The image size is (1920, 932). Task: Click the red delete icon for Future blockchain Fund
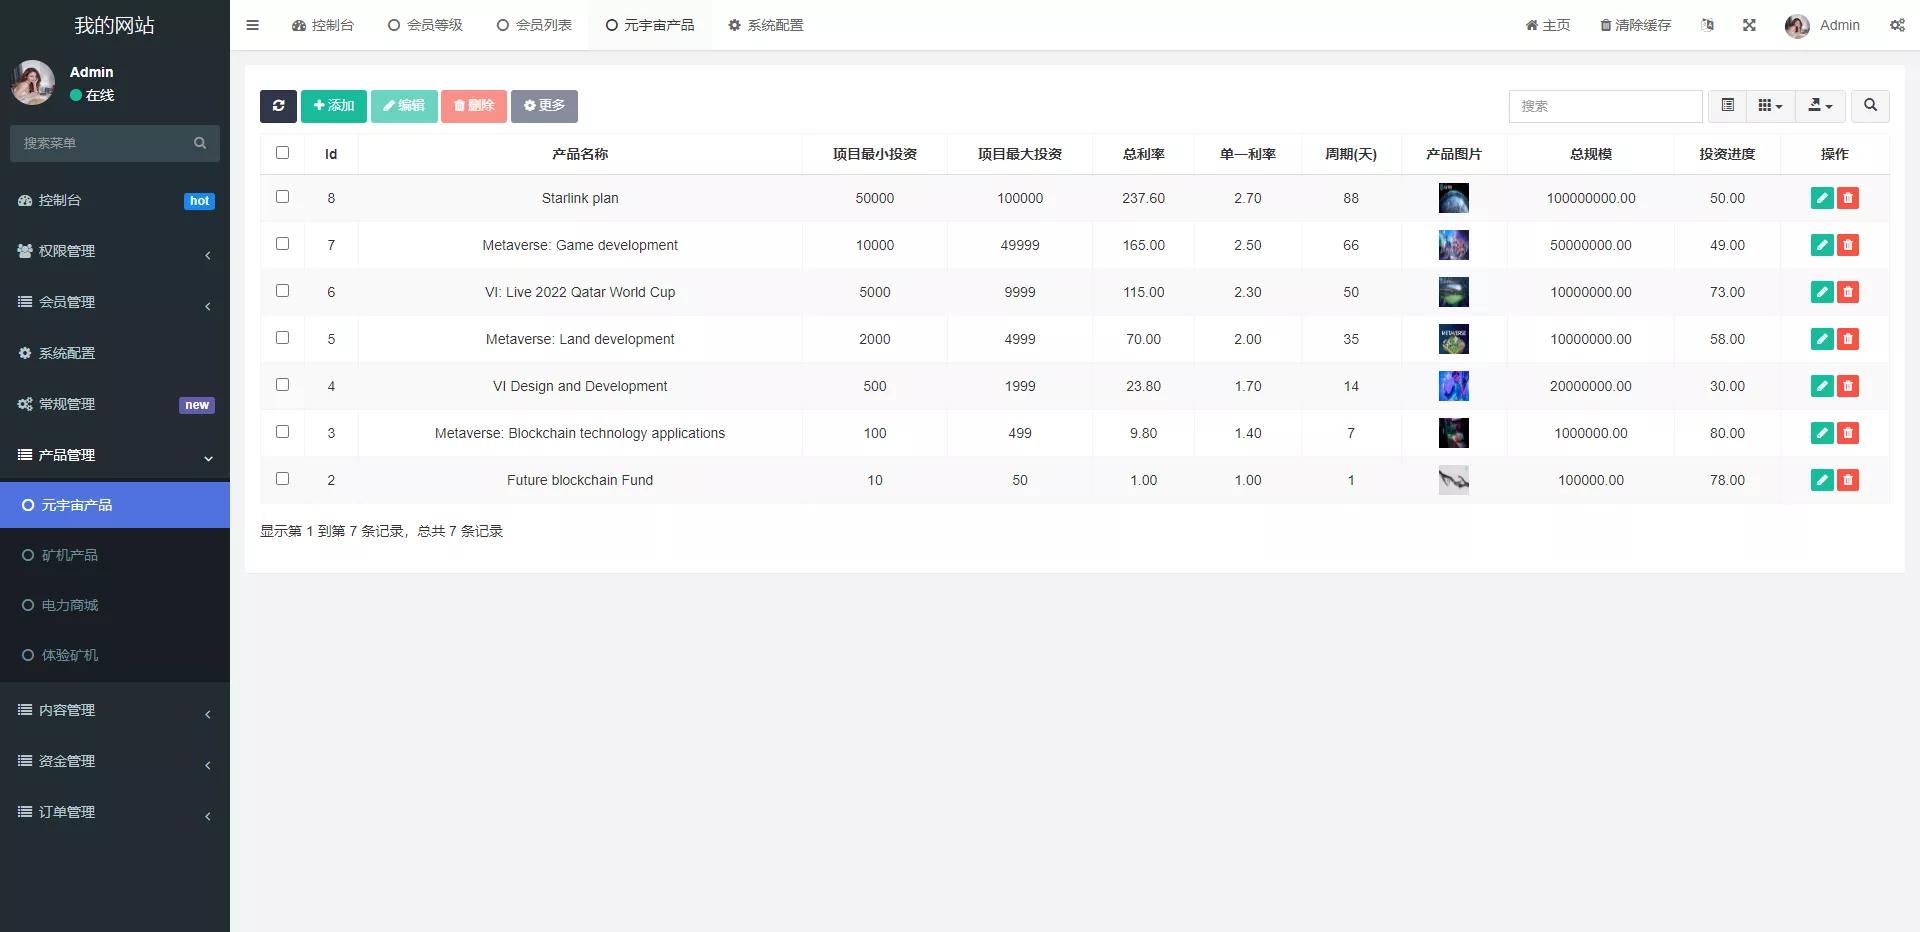click(x=1848, y=480)
